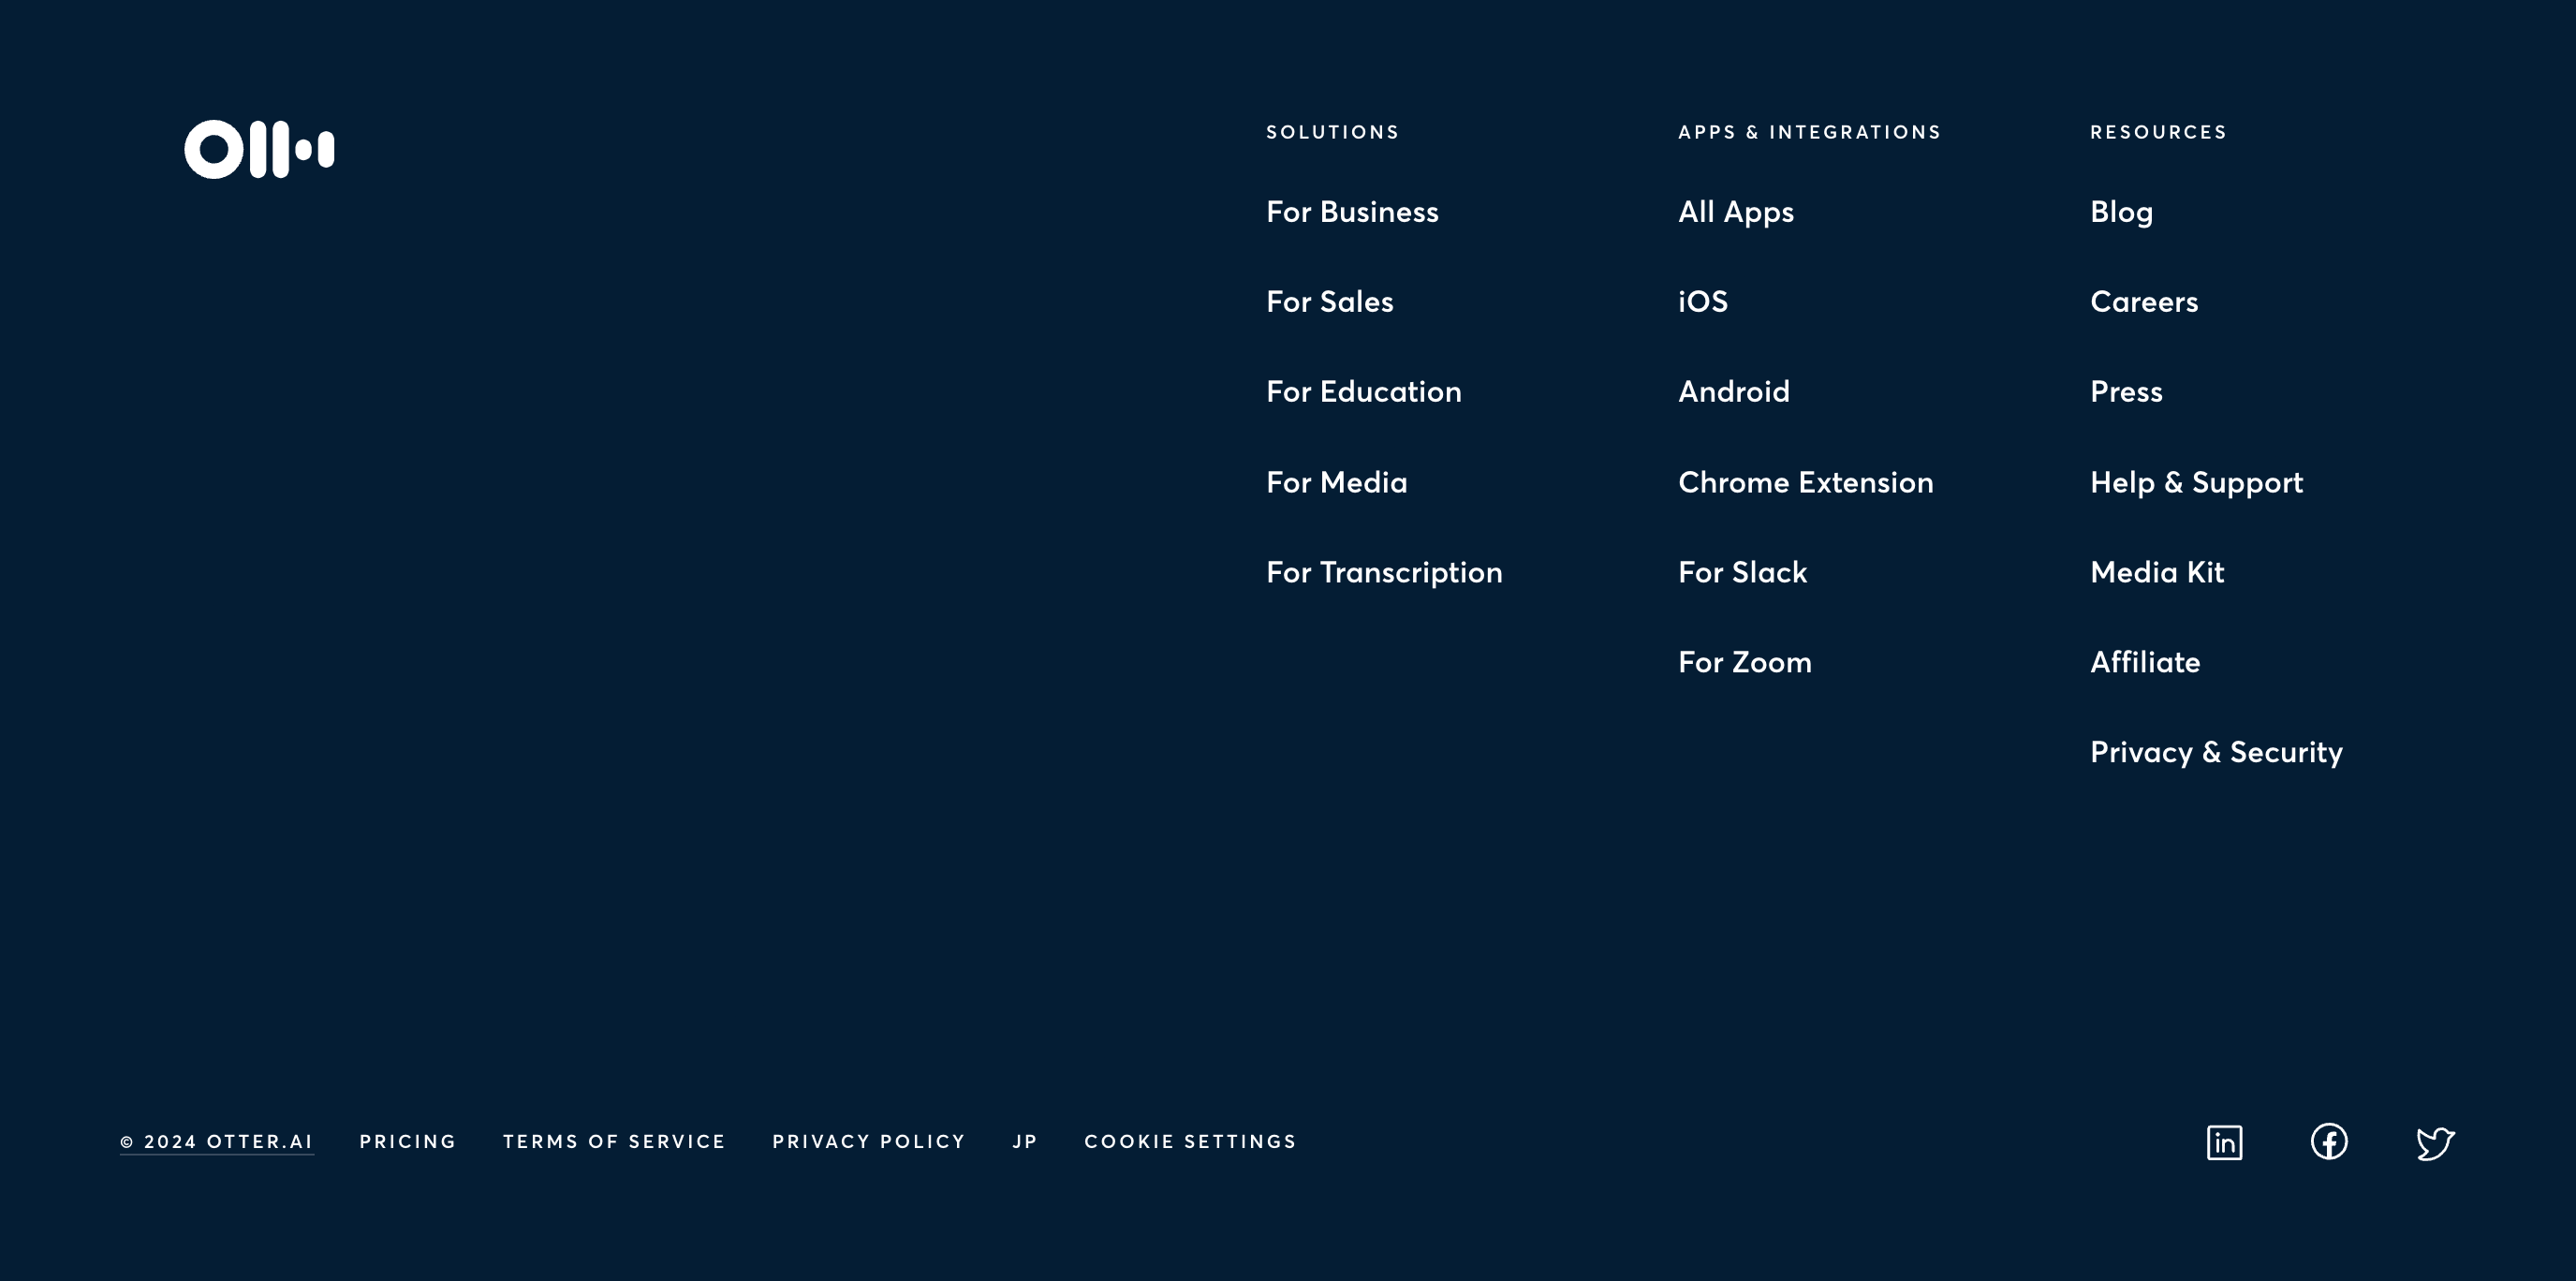Visit the Otter Blog
Image resolution: width=2576 pixels, height=1281 pixels.
coord(2121,212)
